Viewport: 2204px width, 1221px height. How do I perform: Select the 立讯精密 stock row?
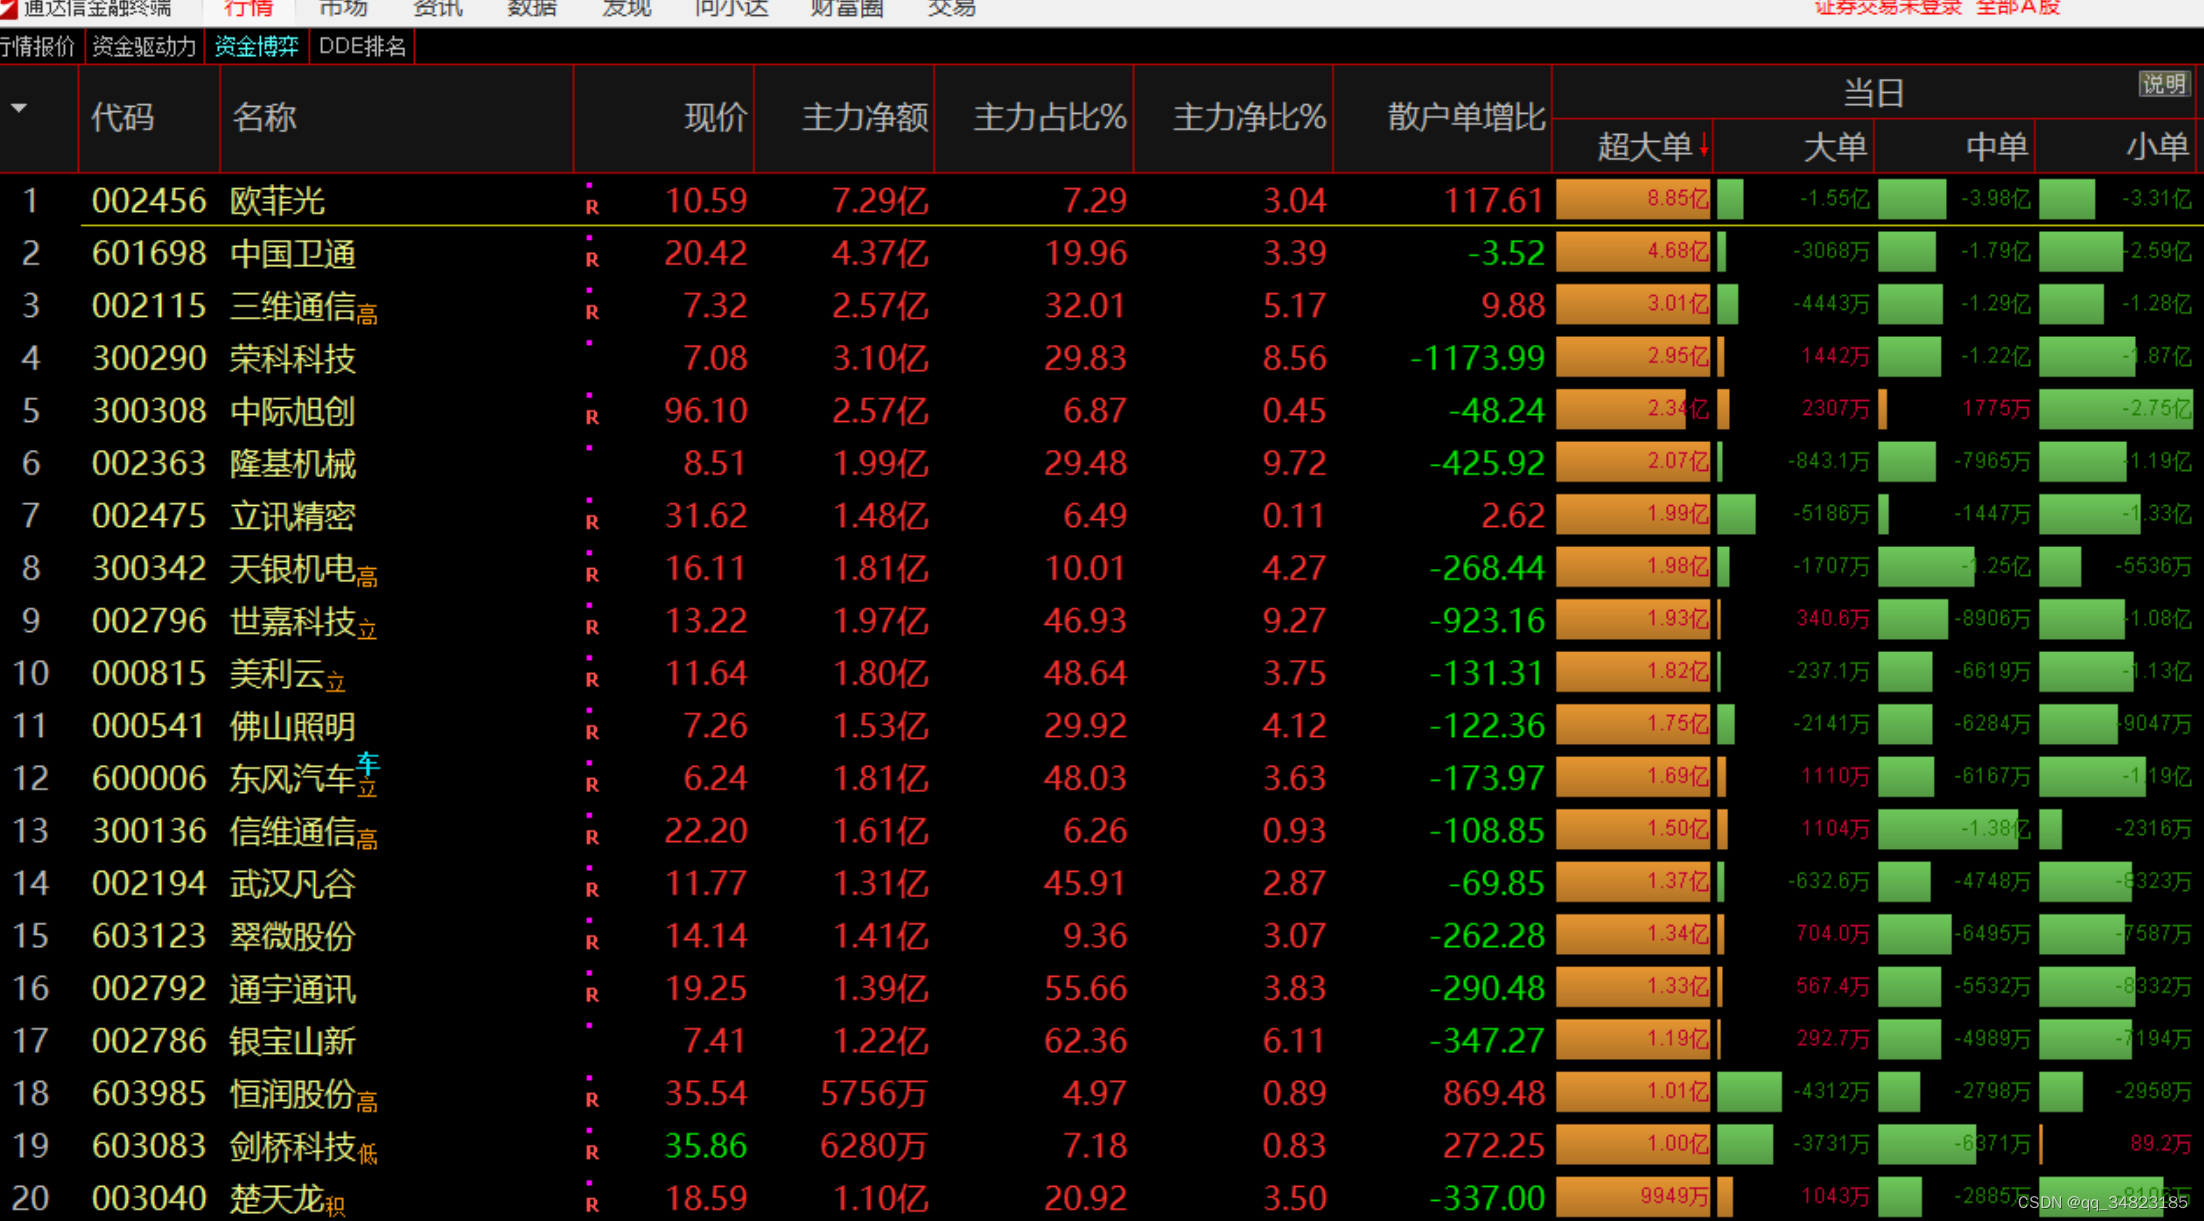(292, 516)
